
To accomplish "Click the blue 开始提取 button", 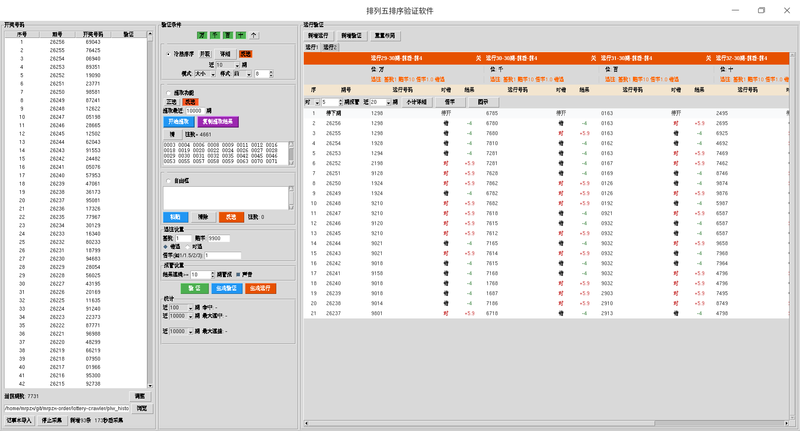I will point(179,121).
